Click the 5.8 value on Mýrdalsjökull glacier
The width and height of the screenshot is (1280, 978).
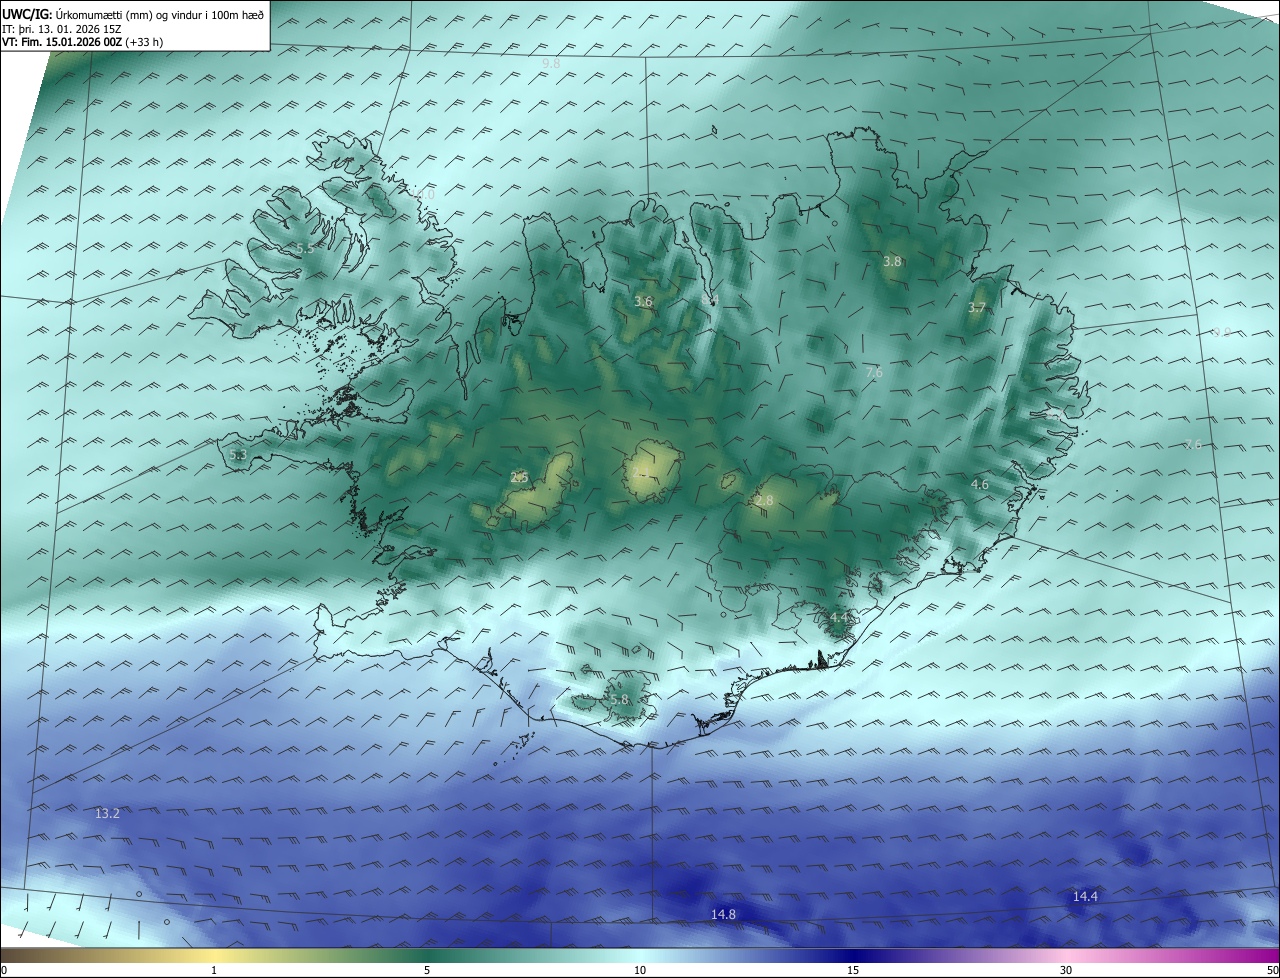point(619,700)
